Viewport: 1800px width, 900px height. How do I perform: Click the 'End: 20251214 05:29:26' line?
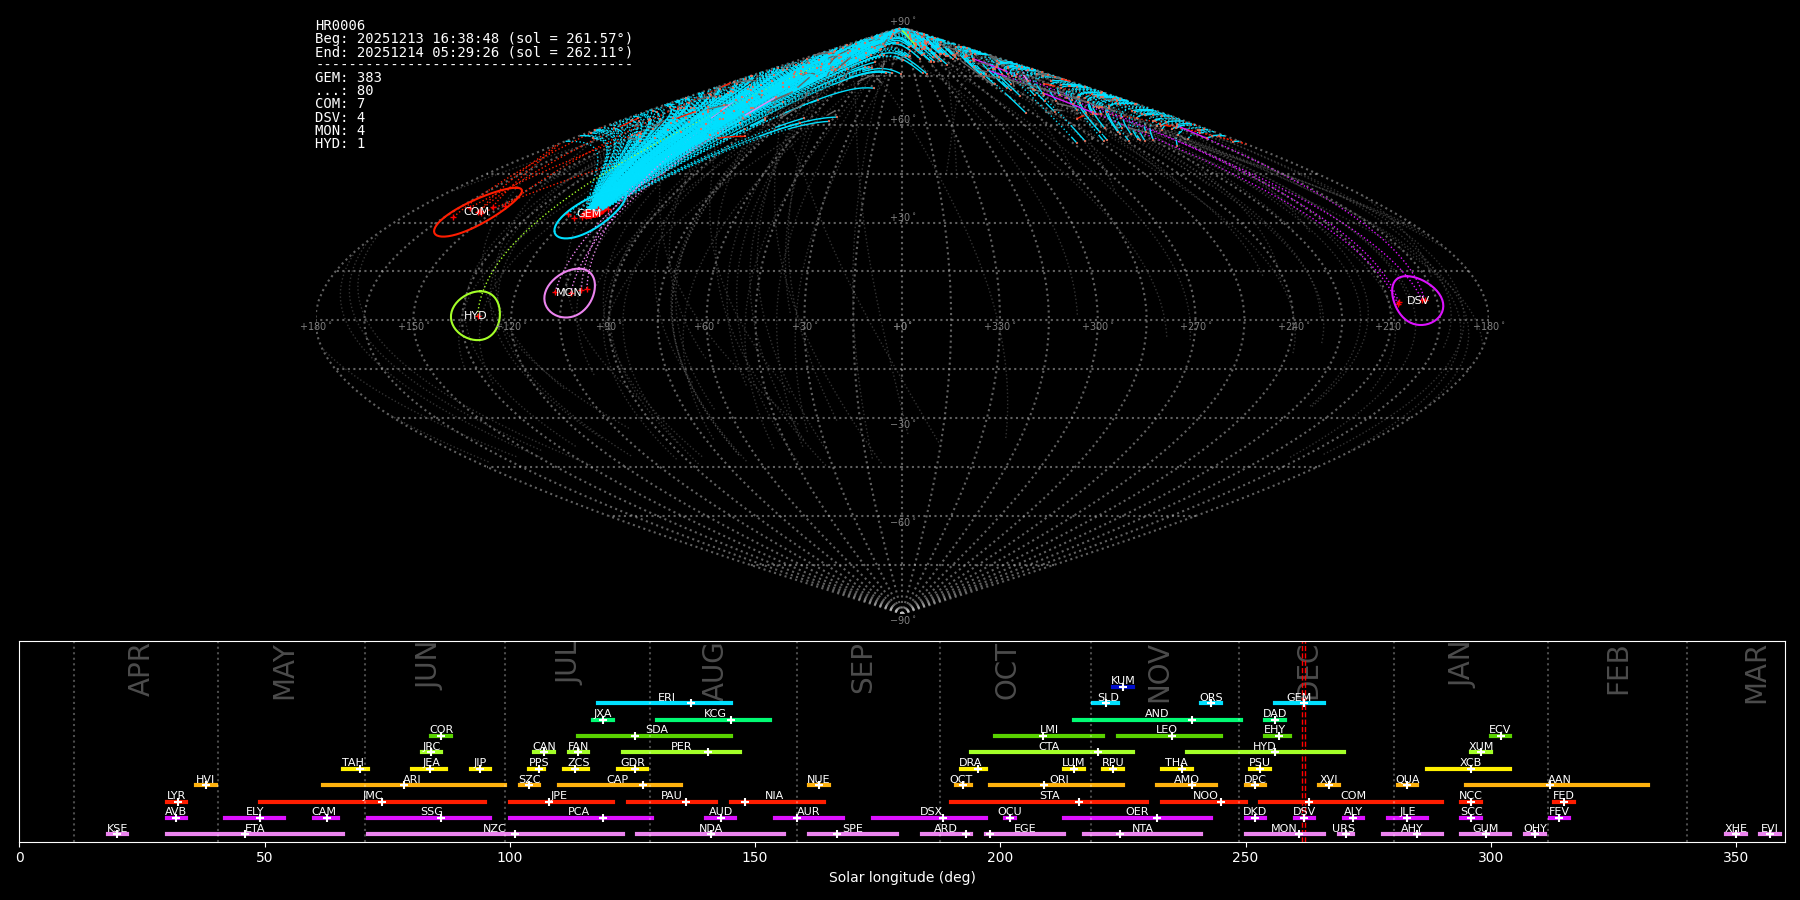point(474,52)
